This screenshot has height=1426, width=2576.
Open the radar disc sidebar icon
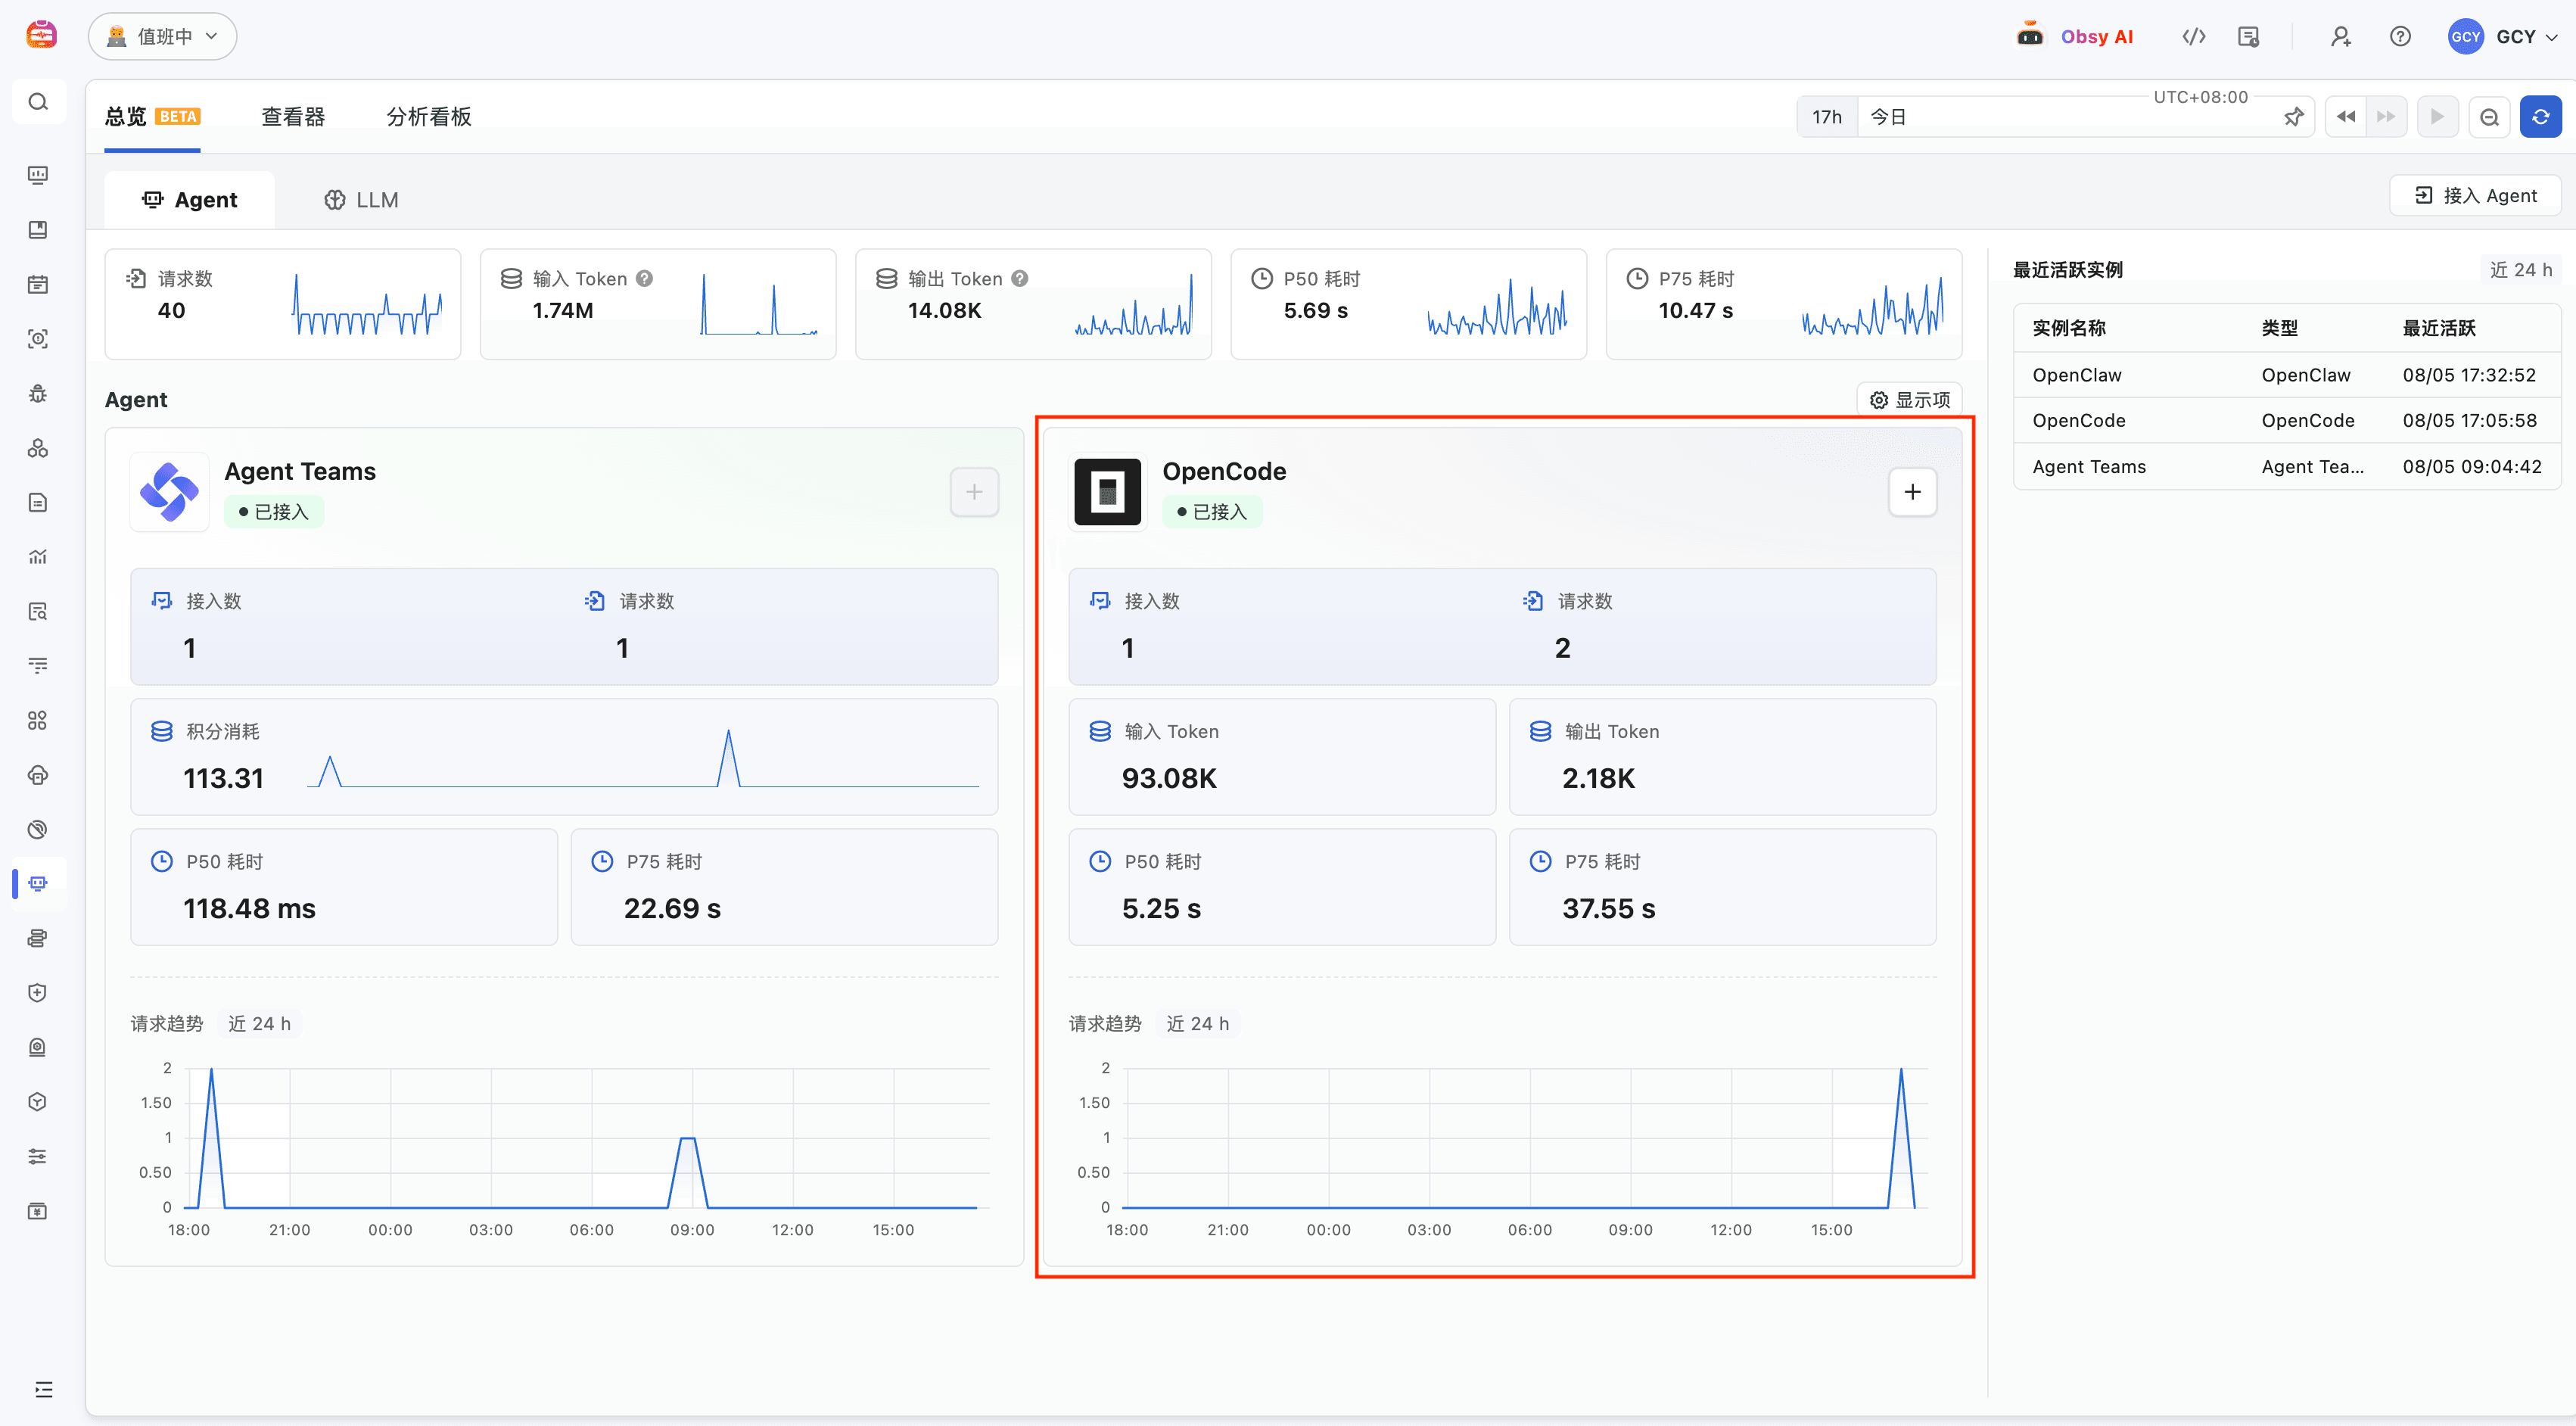38,829
